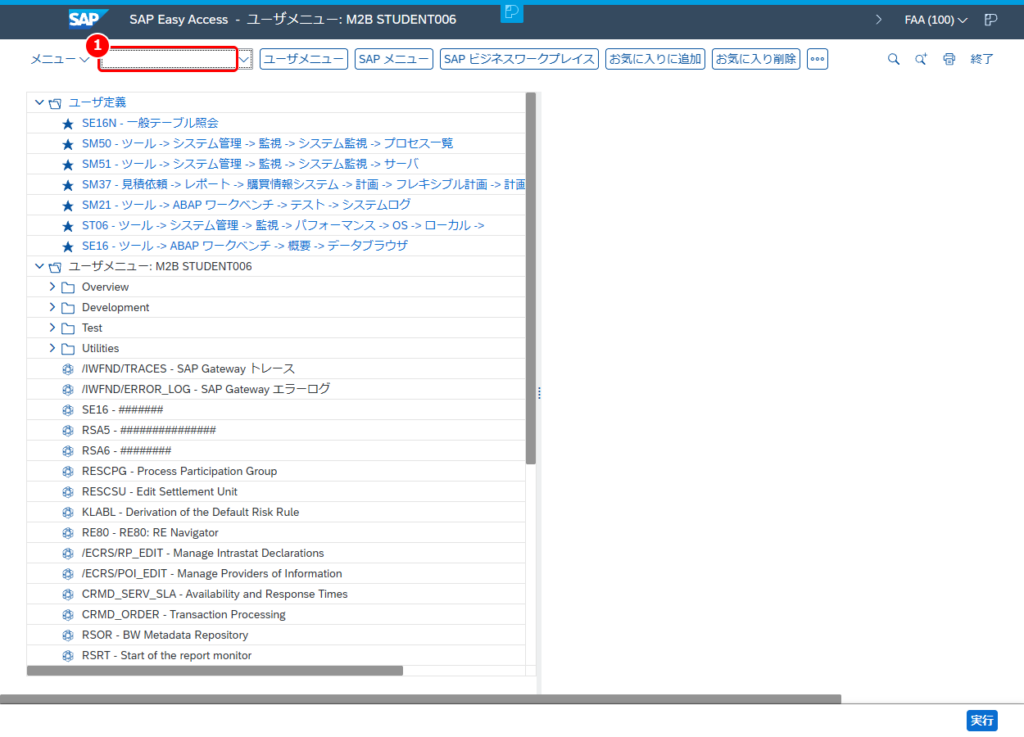This screenshot has height=737, width=1024.
Task: Collapse the ユーザ定義 favorites folder
Action: (x=39, y=102)
